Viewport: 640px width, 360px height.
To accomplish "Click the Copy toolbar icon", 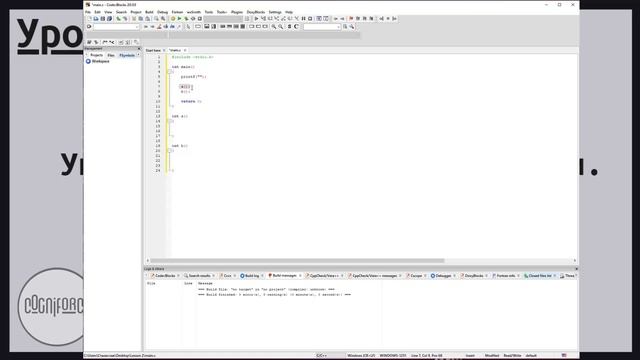I will click(x=141, y=19).
